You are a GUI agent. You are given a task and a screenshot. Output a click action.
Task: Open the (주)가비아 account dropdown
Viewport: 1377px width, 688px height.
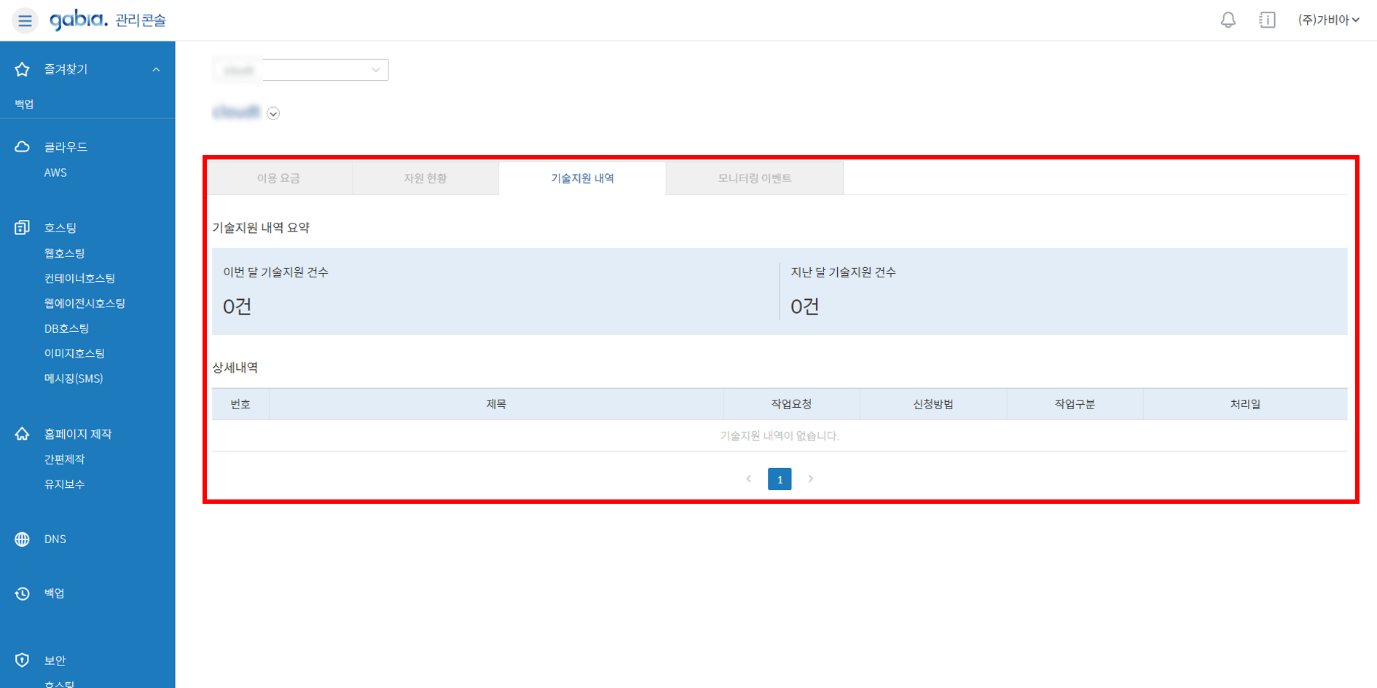tap(1328, 20)
